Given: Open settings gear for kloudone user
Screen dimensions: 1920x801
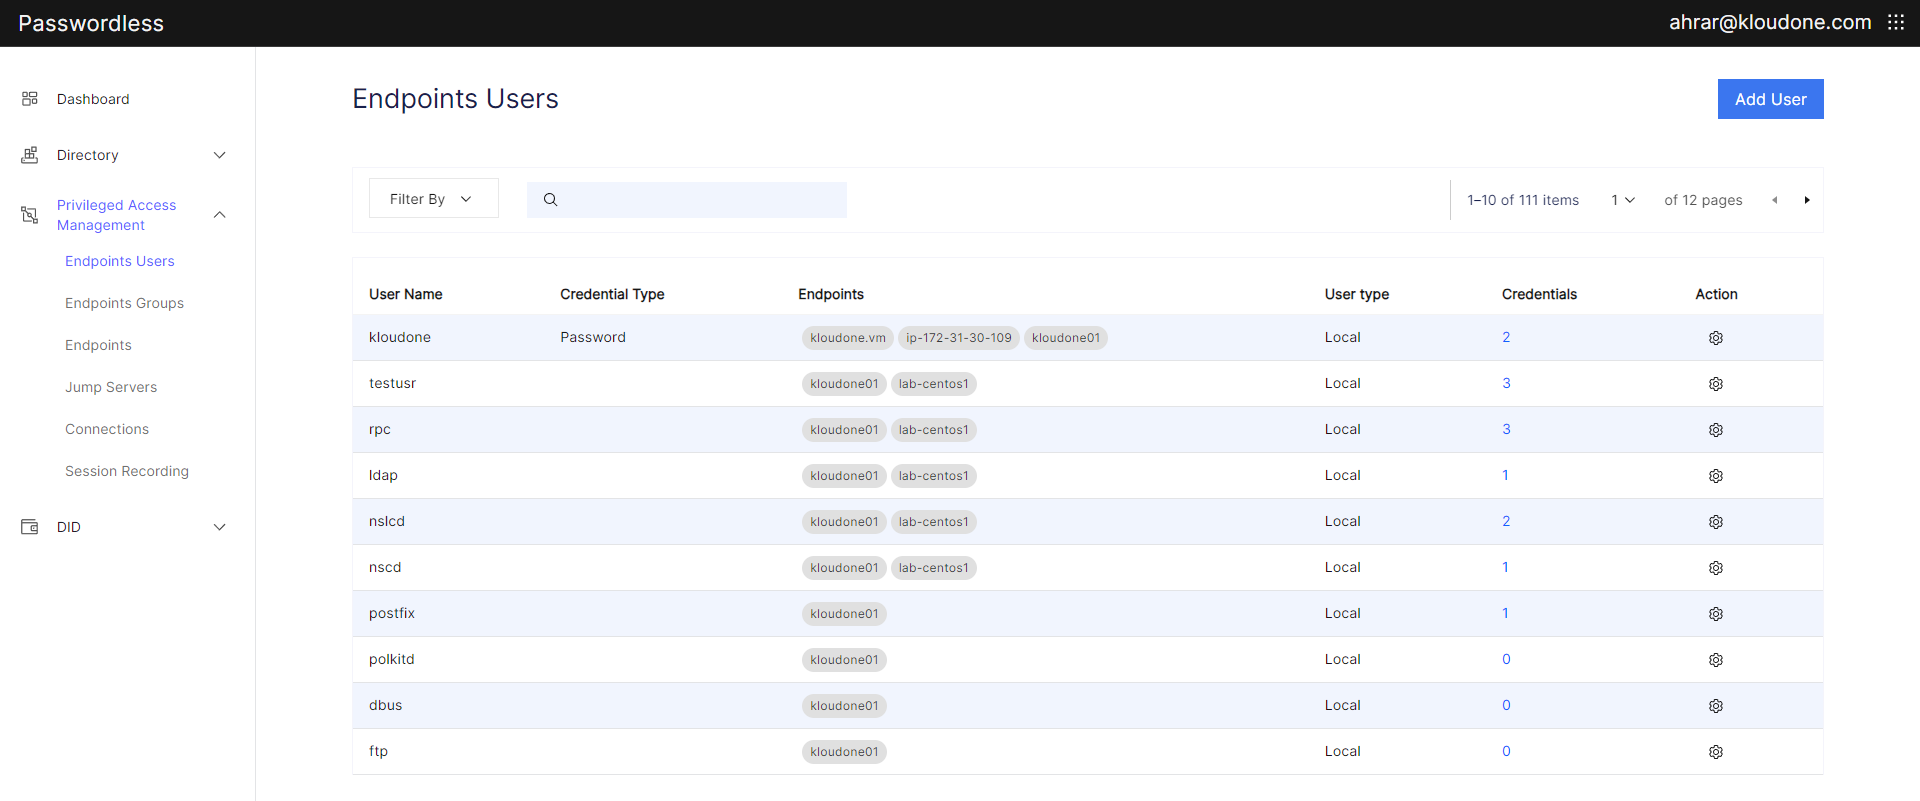Looking at the screenshot, I should (x=1715, y=338).
